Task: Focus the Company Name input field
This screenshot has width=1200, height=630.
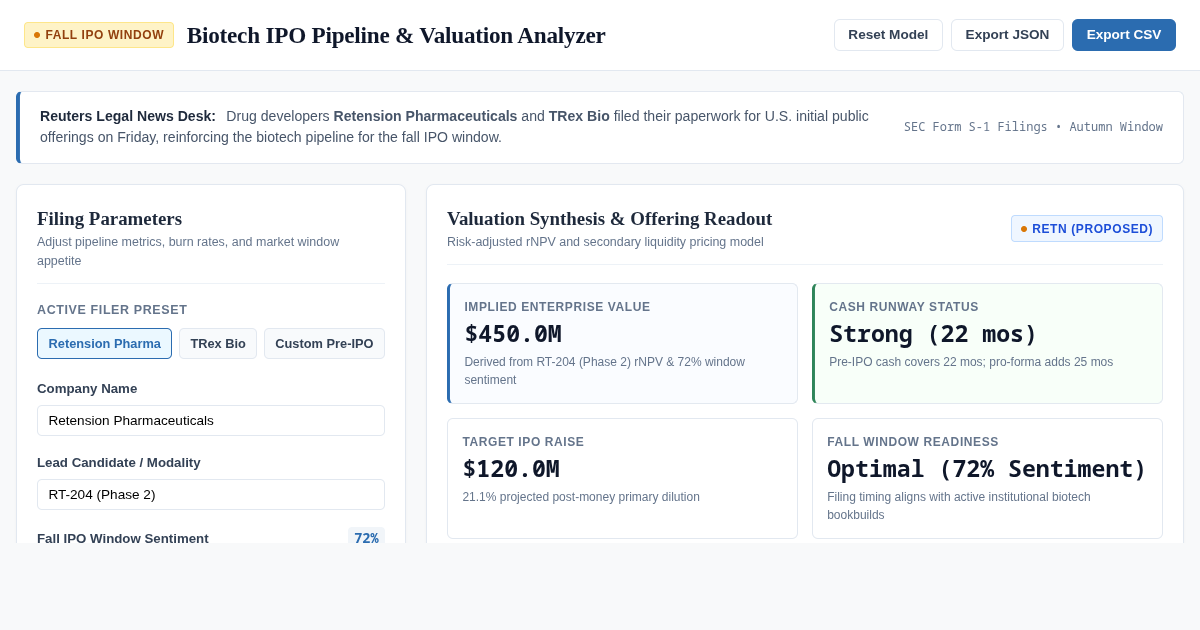Action: [x=211, y=421]
